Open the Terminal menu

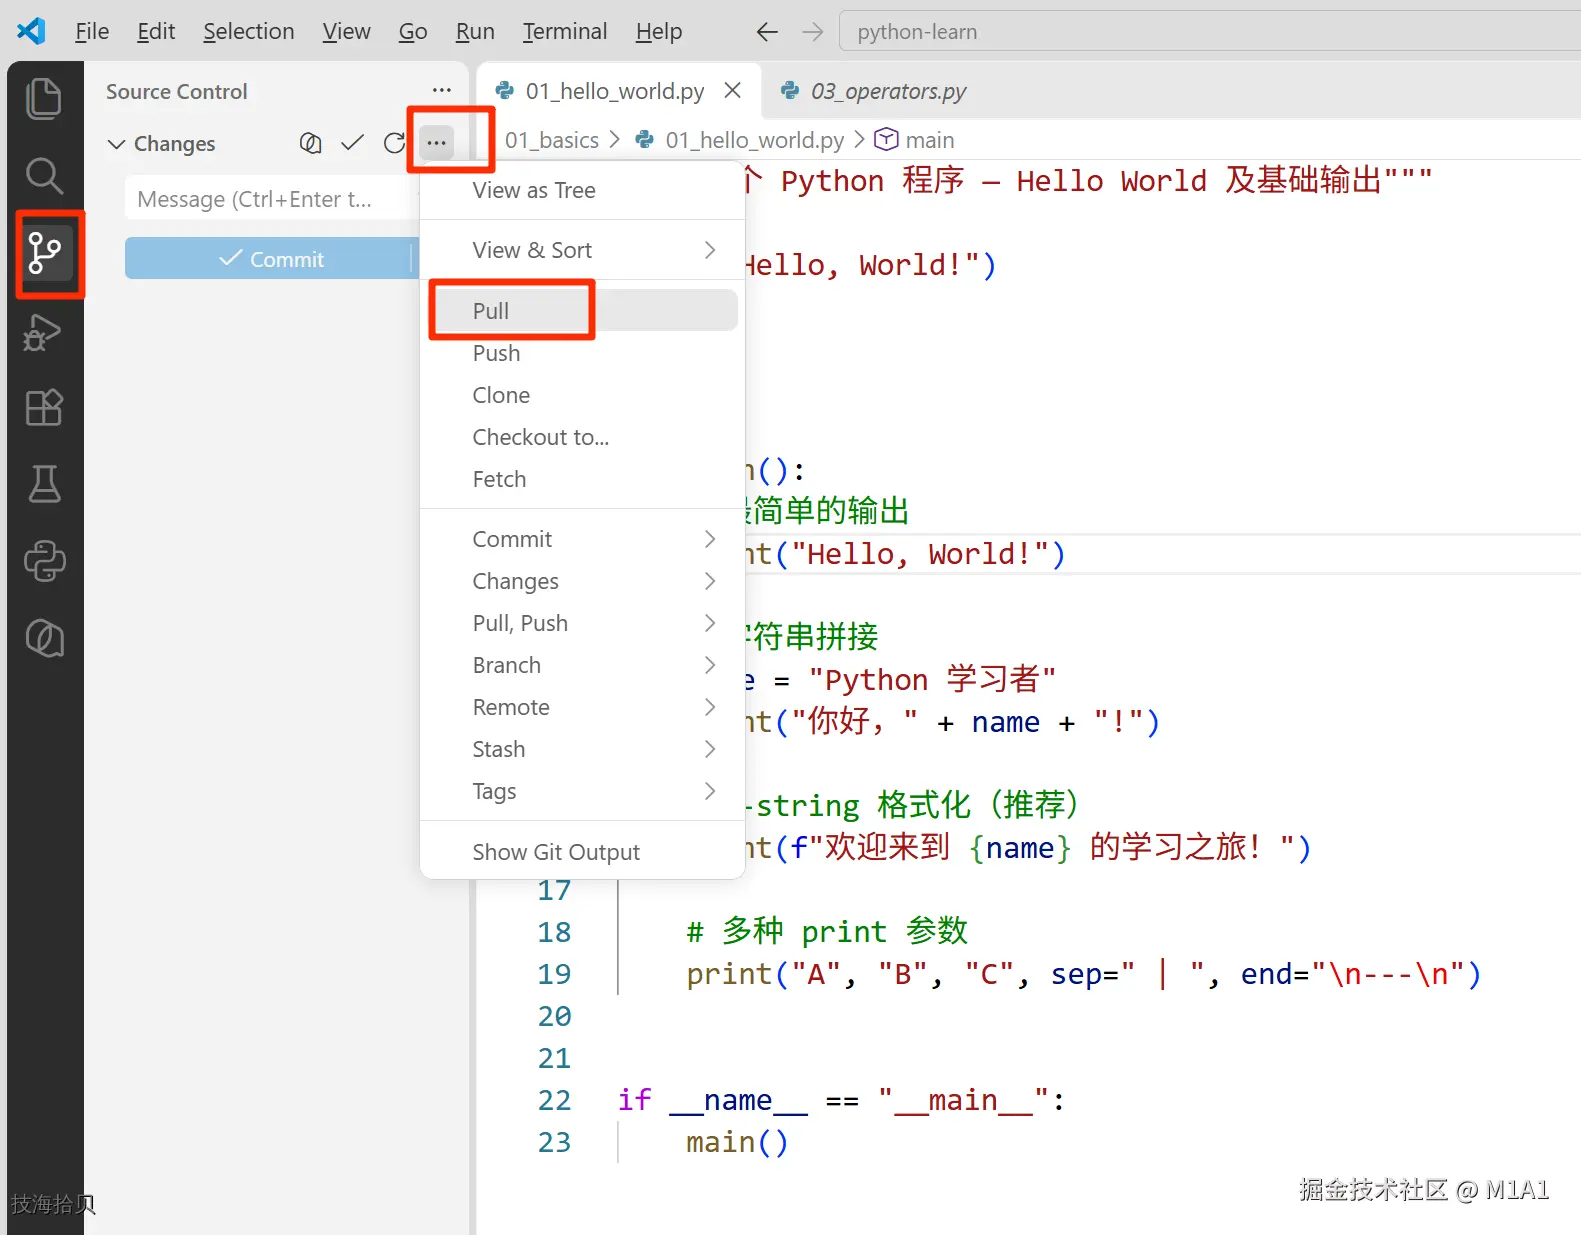pos(564,32)
